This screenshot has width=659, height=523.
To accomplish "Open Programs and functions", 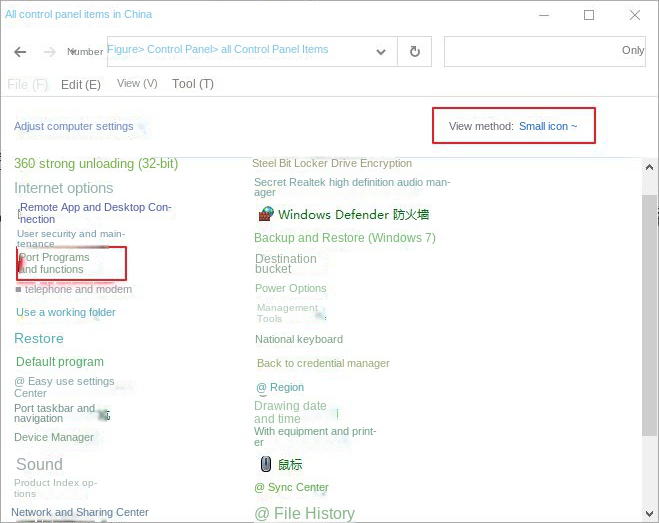I will point(54,263).
